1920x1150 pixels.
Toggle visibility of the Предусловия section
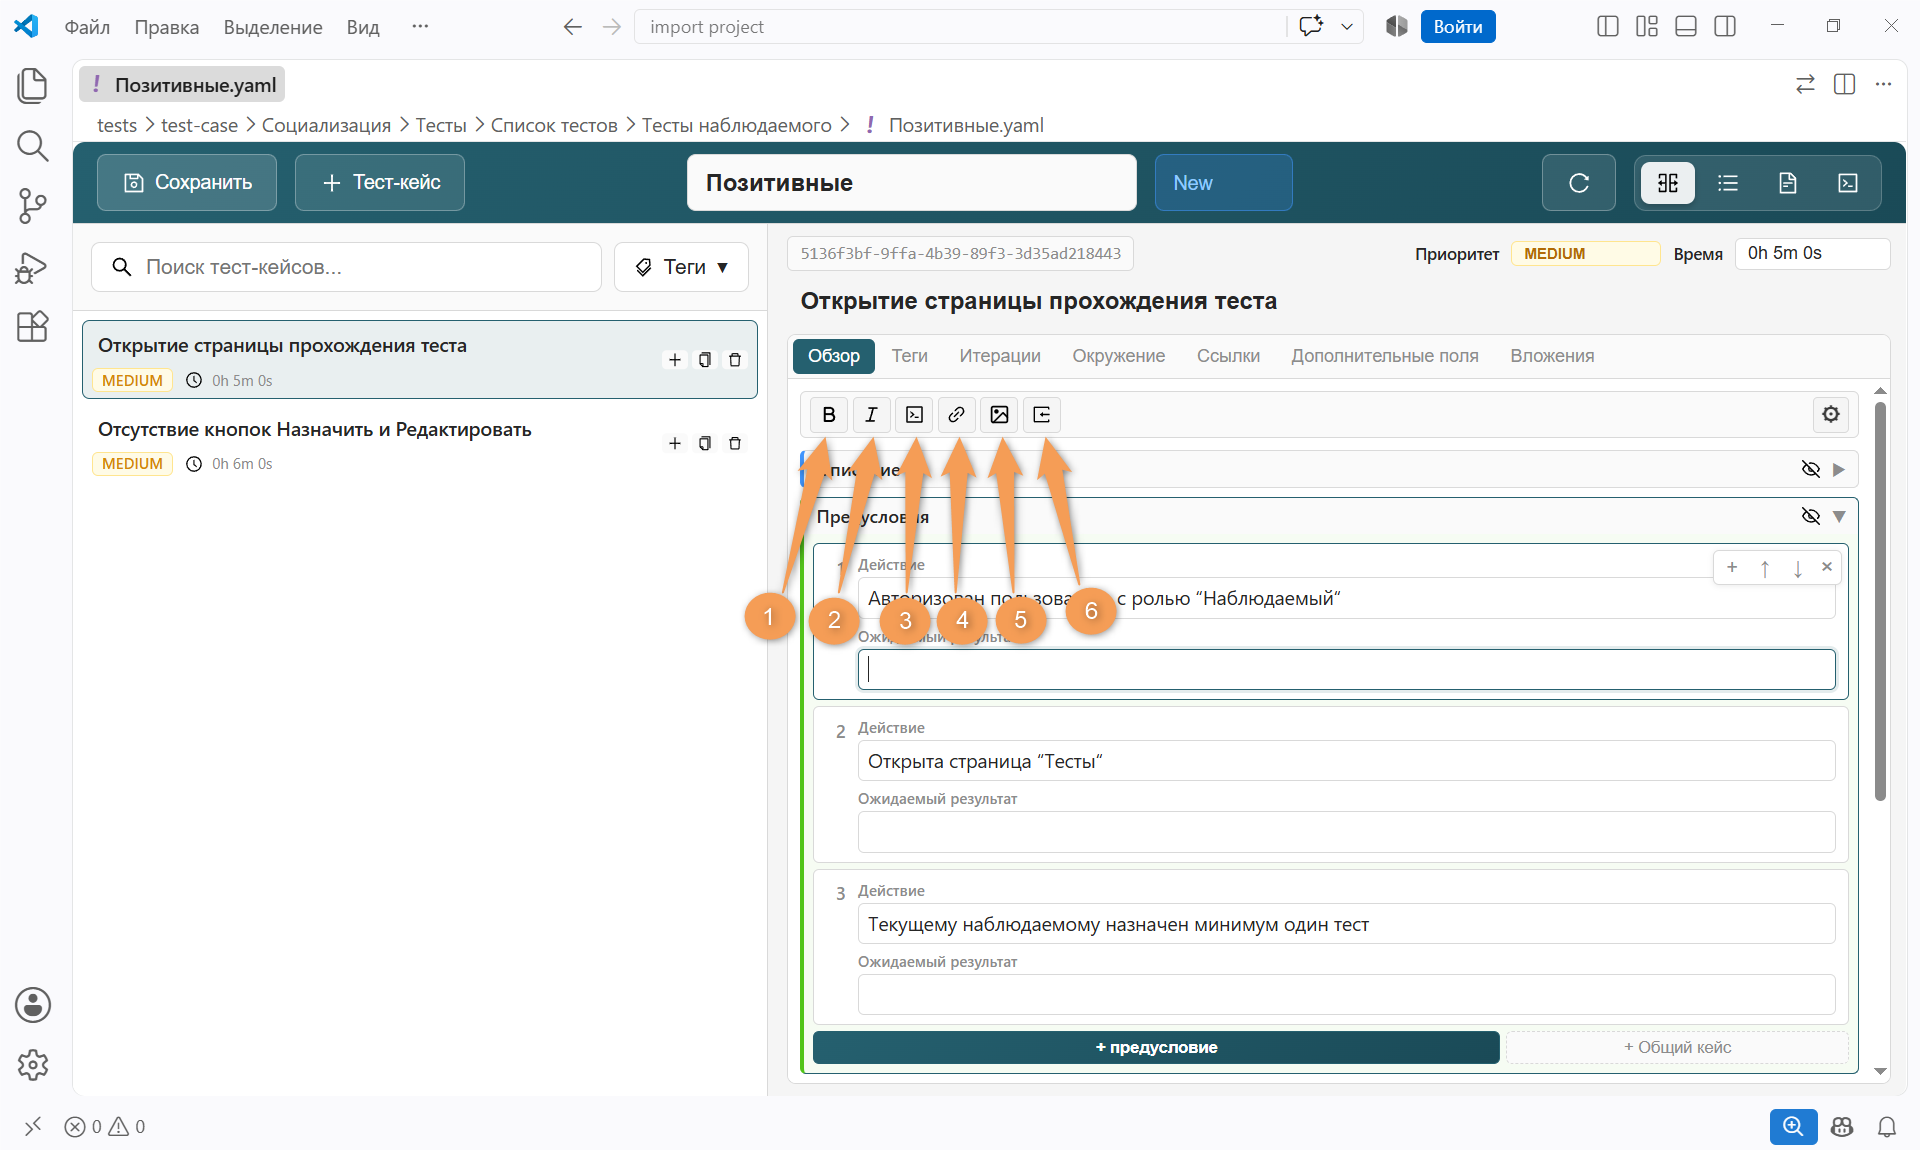click(1810, 516)
